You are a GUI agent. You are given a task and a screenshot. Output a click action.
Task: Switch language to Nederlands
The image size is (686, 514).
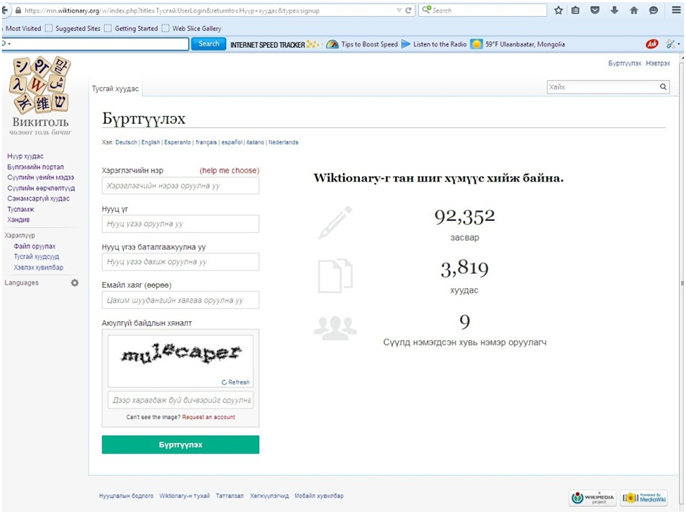click(x=283, y=143)
